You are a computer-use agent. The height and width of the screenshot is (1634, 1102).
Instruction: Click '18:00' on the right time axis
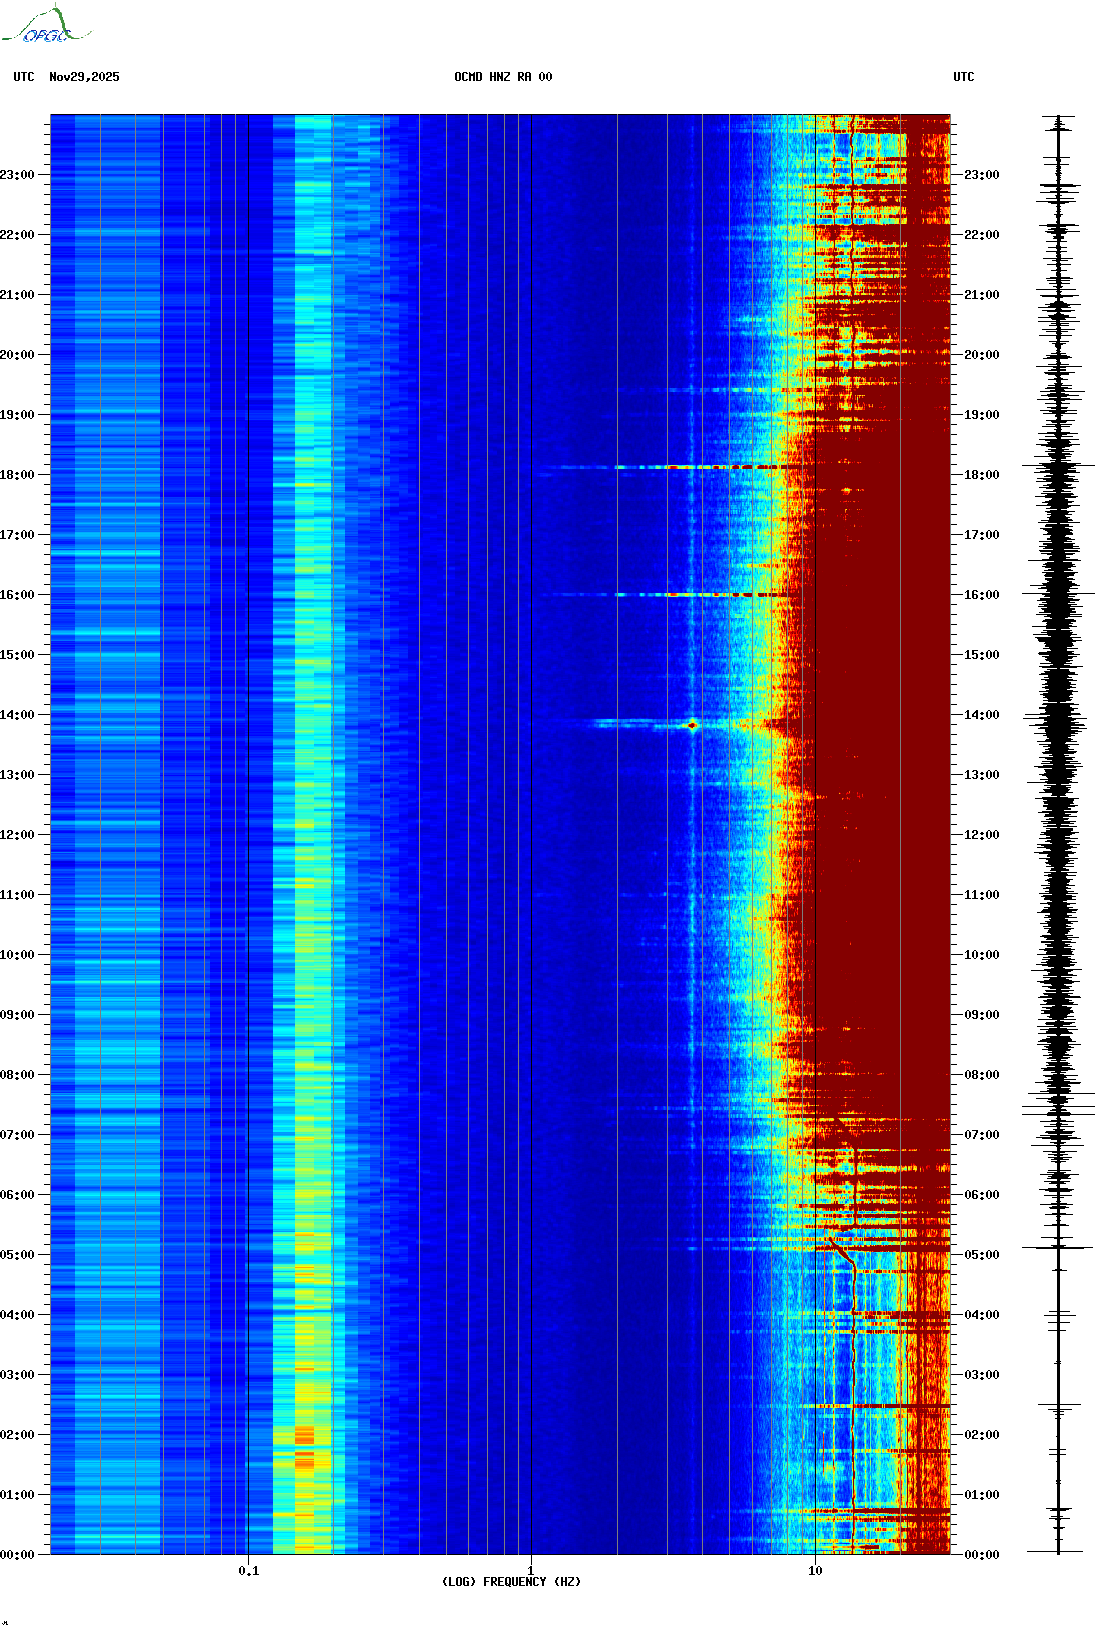(982, 475)
